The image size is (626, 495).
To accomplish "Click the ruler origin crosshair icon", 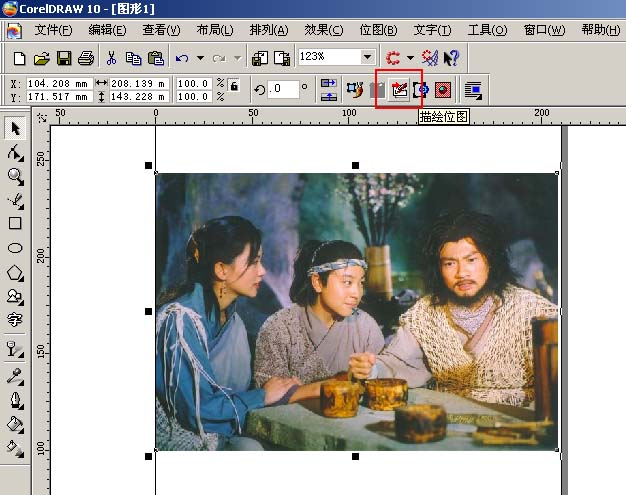I will coord(41,117).
